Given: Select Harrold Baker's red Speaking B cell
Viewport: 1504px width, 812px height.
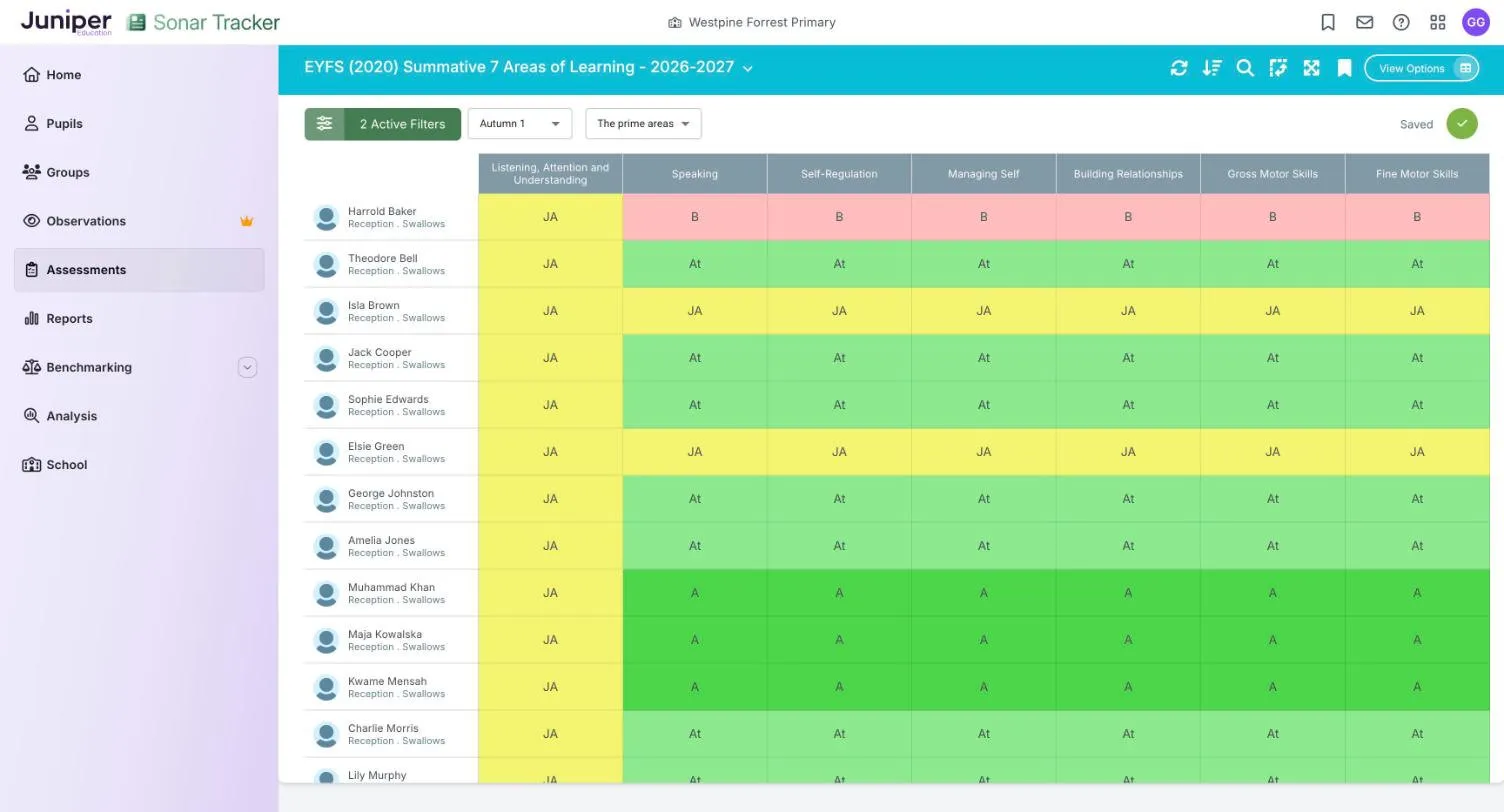Looking at the screenshot, I should point(694,217).
